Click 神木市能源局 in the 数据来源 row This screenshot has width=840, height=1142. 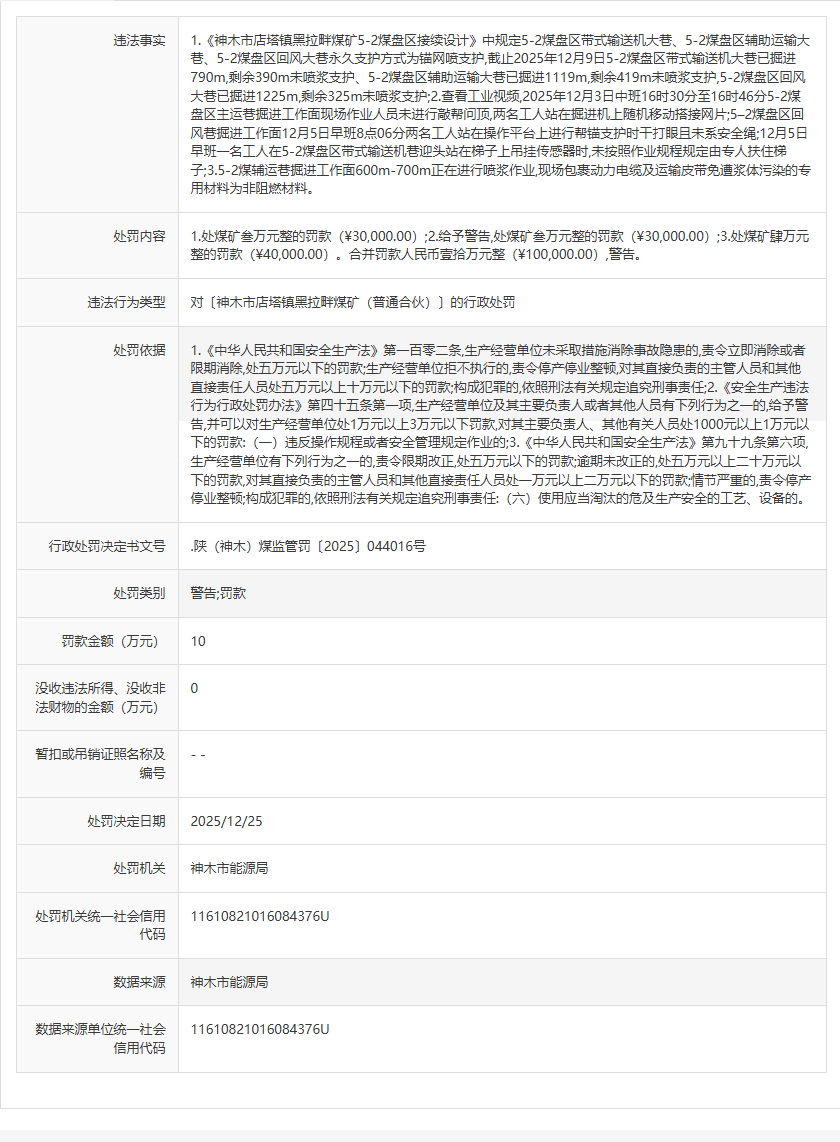coord(229,982)
